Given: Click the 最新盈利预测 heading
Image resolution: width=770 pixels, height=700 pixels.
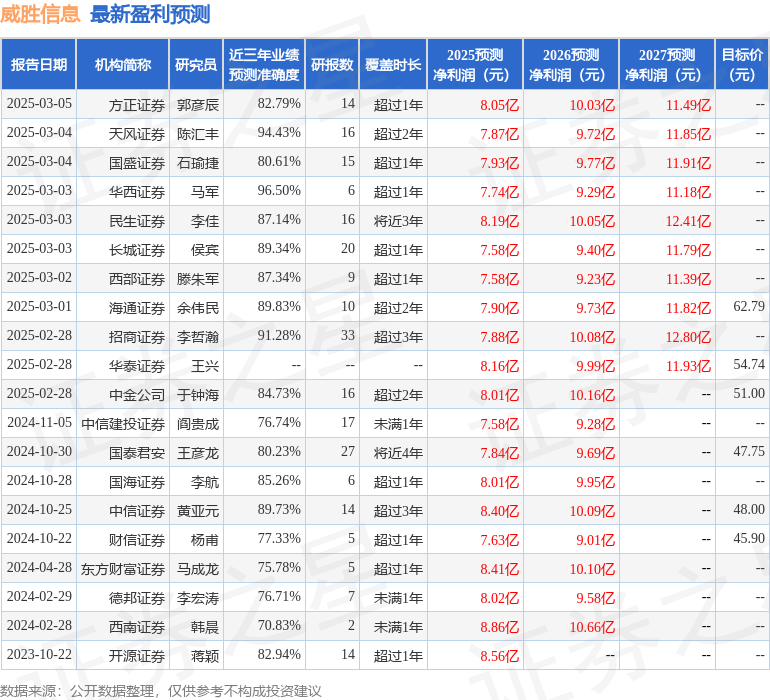Looking at the screenshot, I should click(x=150, y=14).
